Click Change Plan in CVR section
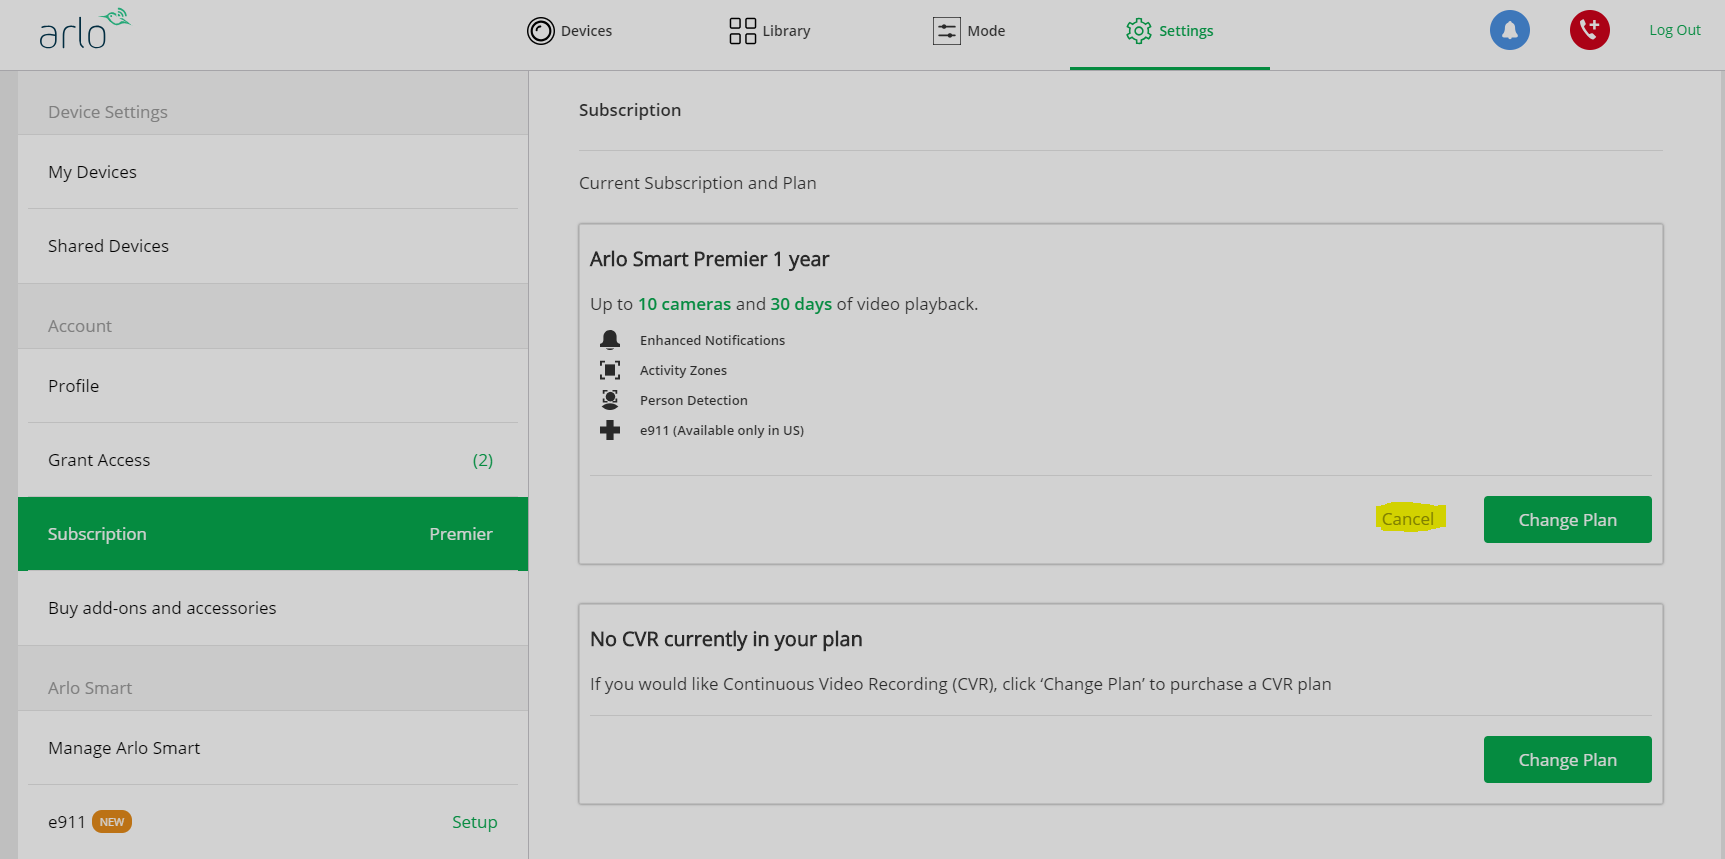The height and width of the screenshot is (859, 1725). coord(1567,760)
